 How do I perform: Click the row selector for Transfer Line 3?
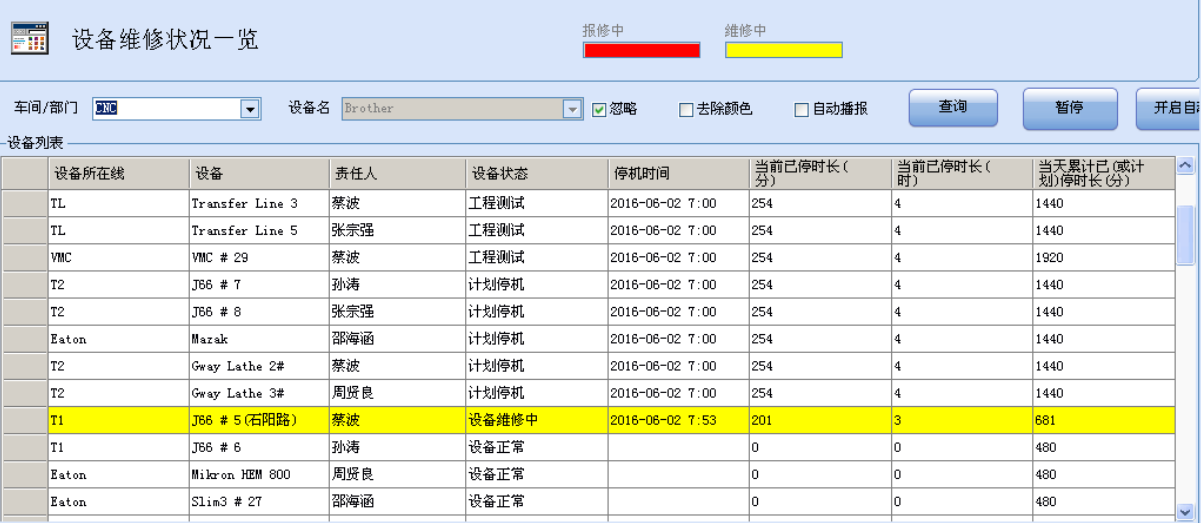click(x=24, y=203)
